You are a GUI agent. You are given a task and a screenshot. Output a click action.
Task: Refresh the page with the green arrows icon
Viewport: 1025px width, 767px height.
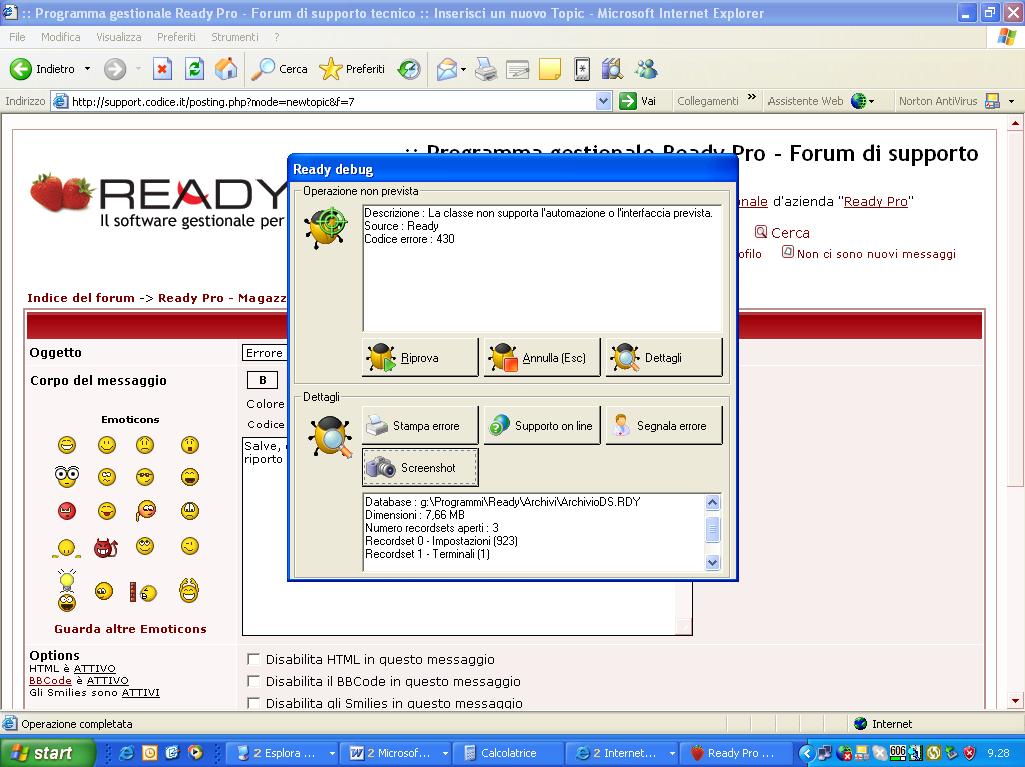(x=194, y=69)
